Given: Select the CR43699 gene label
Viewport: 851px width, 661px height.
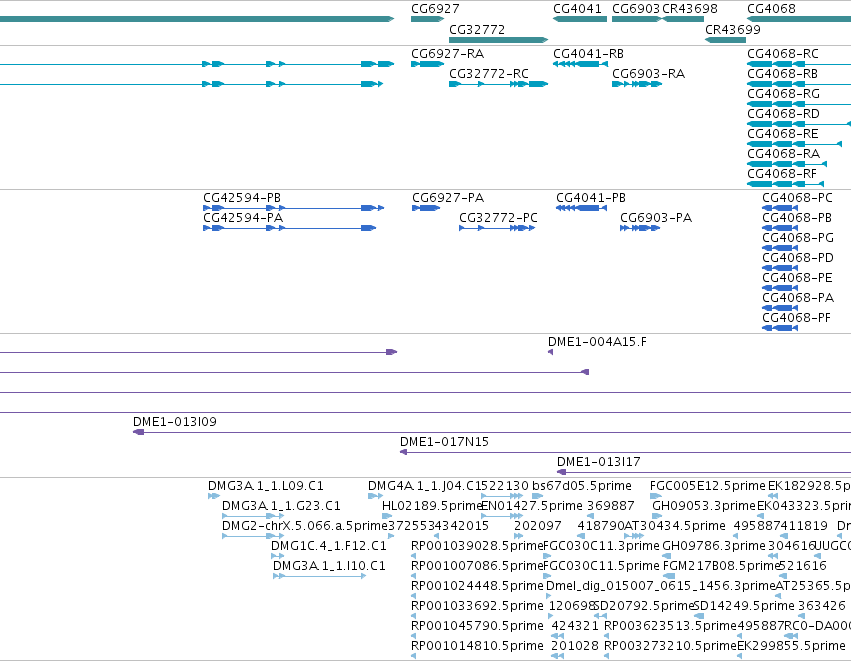Looking at the screenshot, I should click(733, 29).
